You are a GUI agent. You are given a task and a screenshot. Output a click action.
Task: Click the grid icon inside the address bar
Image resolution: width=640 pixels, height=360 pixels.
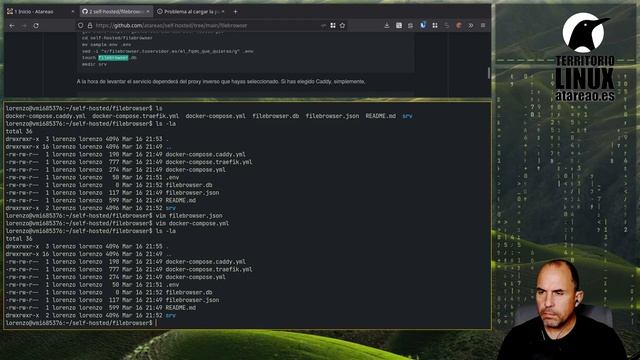333,25
